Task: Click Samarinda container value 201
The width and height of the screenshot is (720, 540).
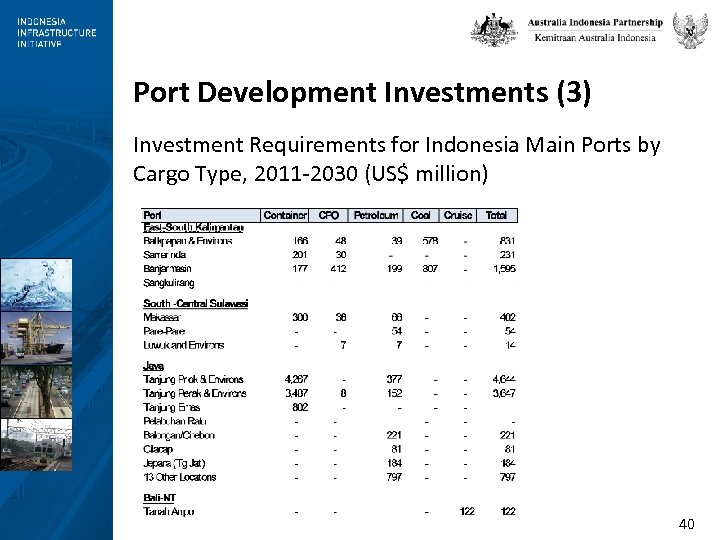Action: [x=300, y=255]
